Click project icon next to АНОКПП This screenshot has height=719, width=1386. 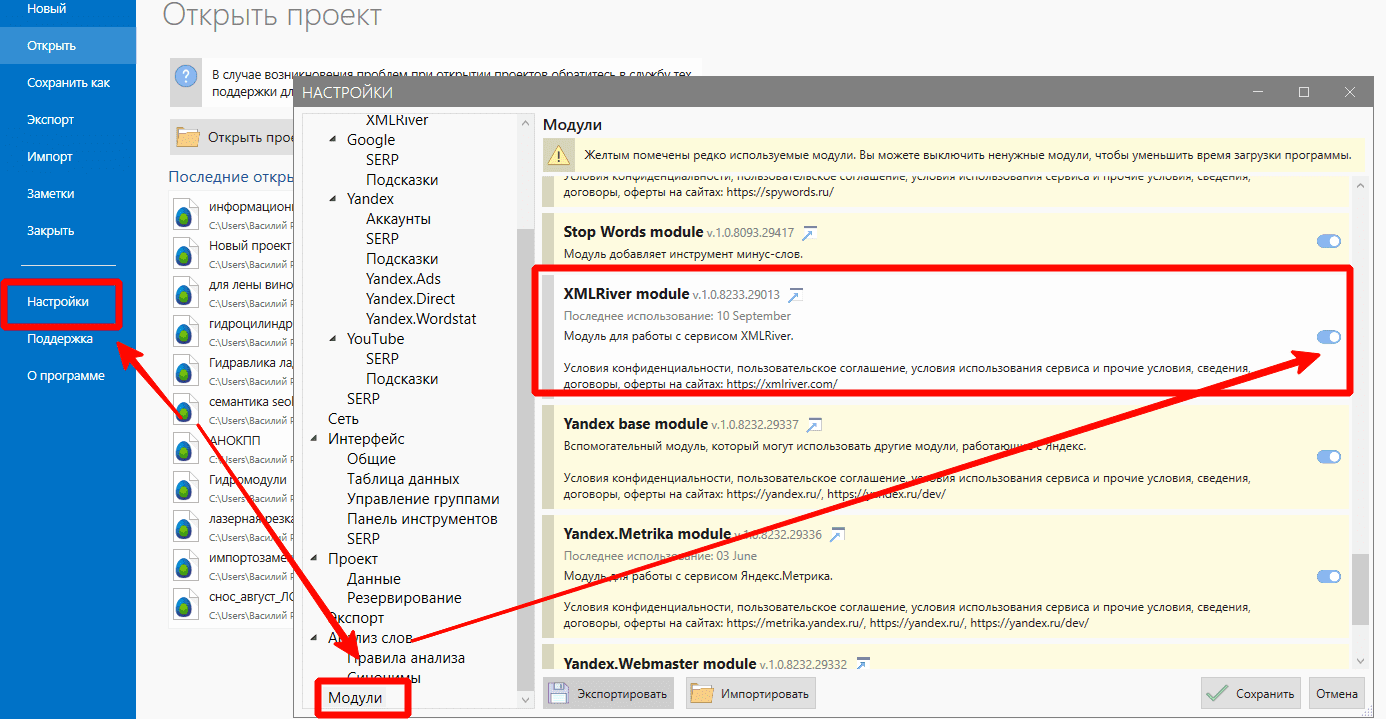click(185, 448)
